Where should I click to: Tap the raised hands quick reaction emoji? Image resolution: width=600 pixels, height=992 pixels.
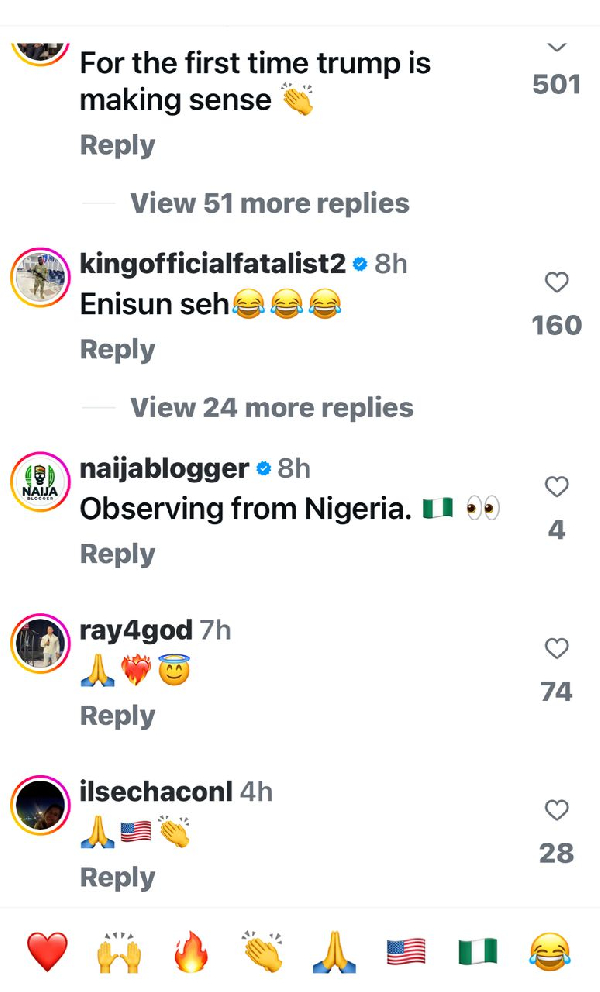tap(119, 951)
